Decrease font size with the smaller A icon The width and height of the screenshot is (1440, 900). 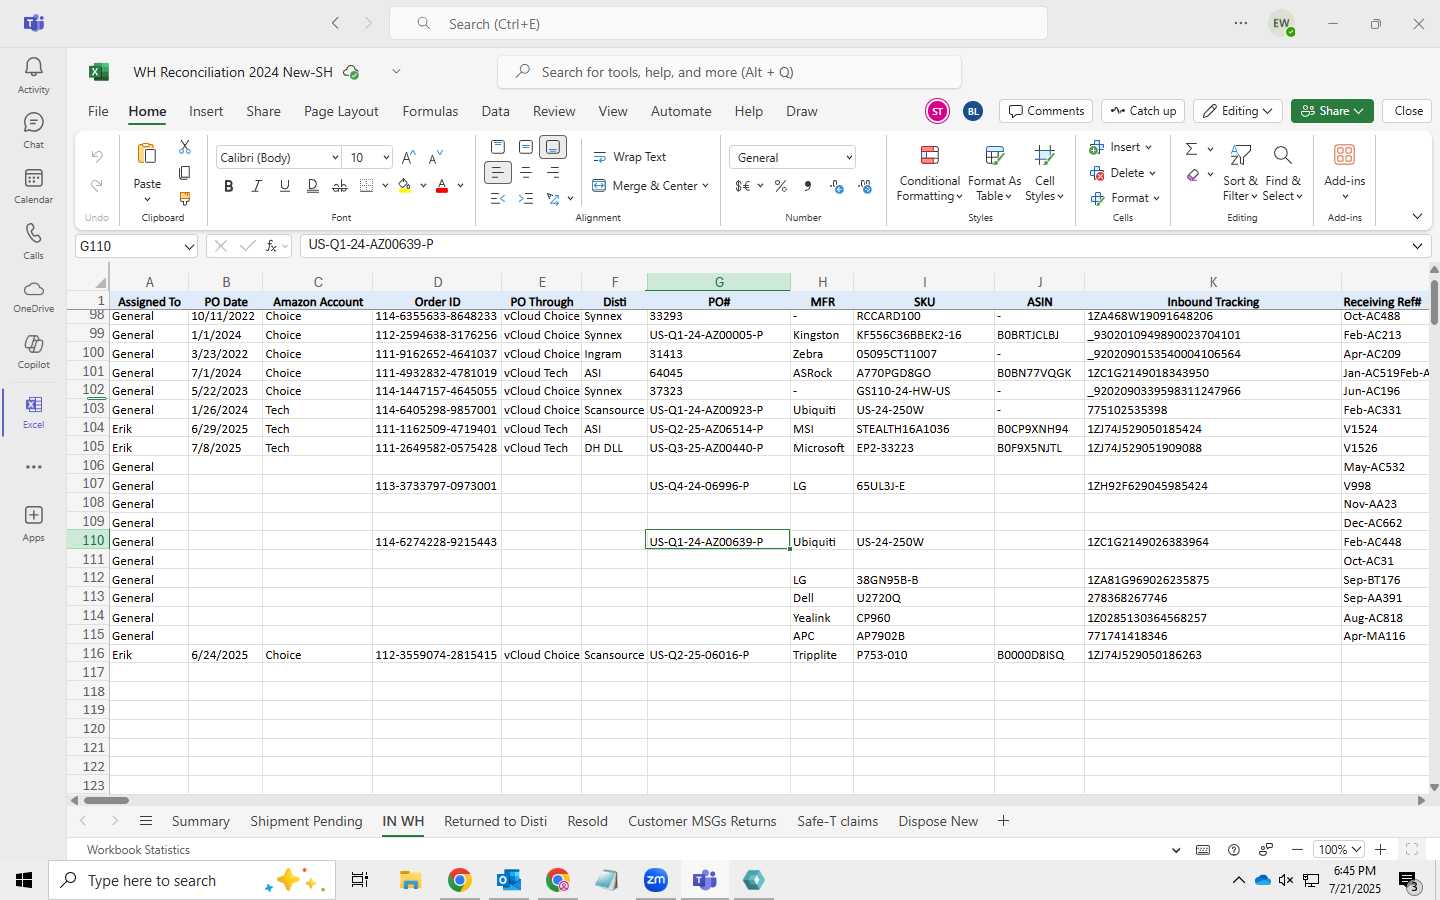coord(435,158)
